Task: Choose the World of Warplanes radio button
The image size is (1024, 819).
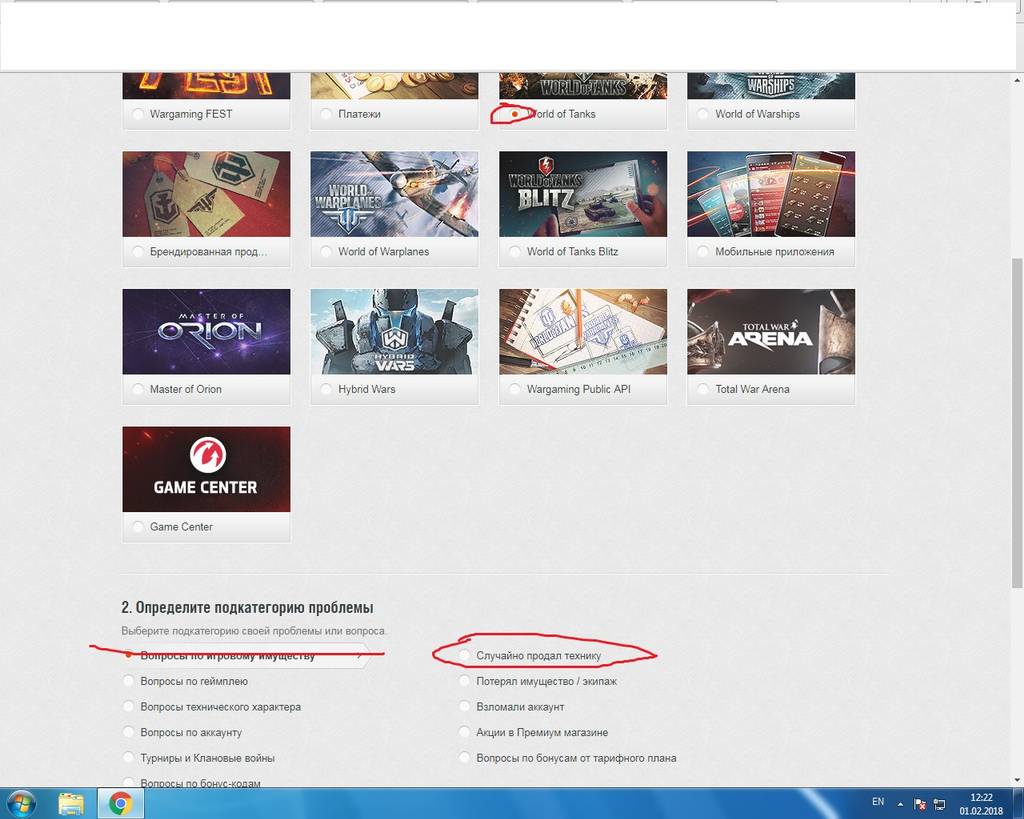Action: 326,251
